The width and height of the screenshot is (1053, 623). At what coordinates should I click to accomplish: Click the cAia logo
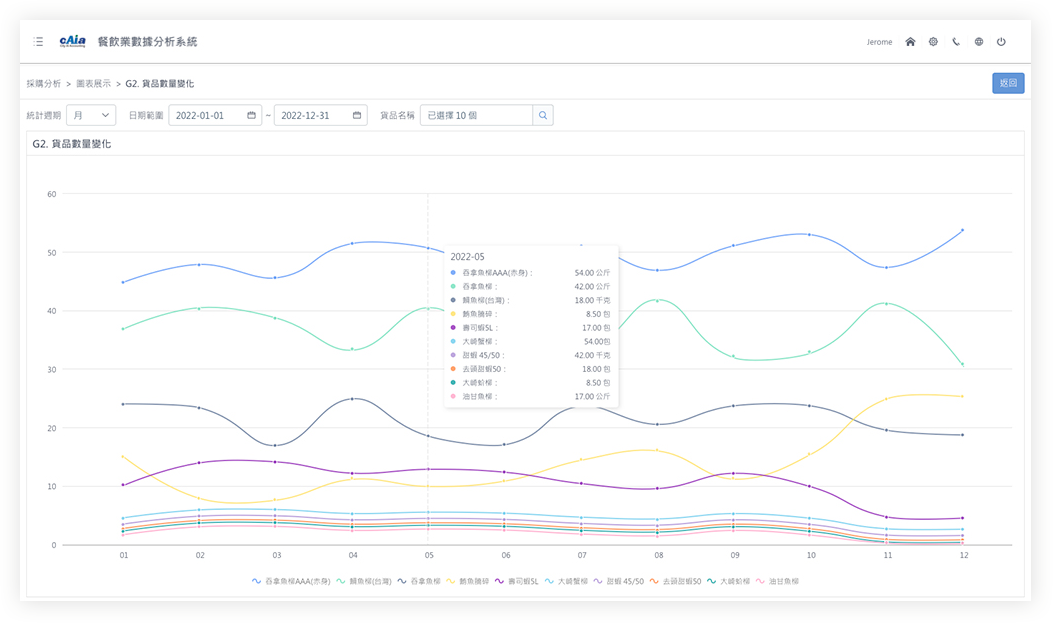pyautogui.click(x=73, y=42)
